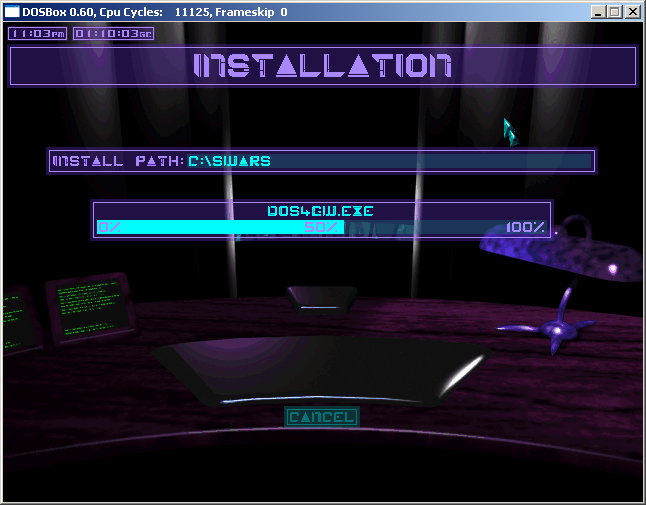Click the cyan arrow cursor graphic
Screen dimensions: 646x505
tap(509, 131)
